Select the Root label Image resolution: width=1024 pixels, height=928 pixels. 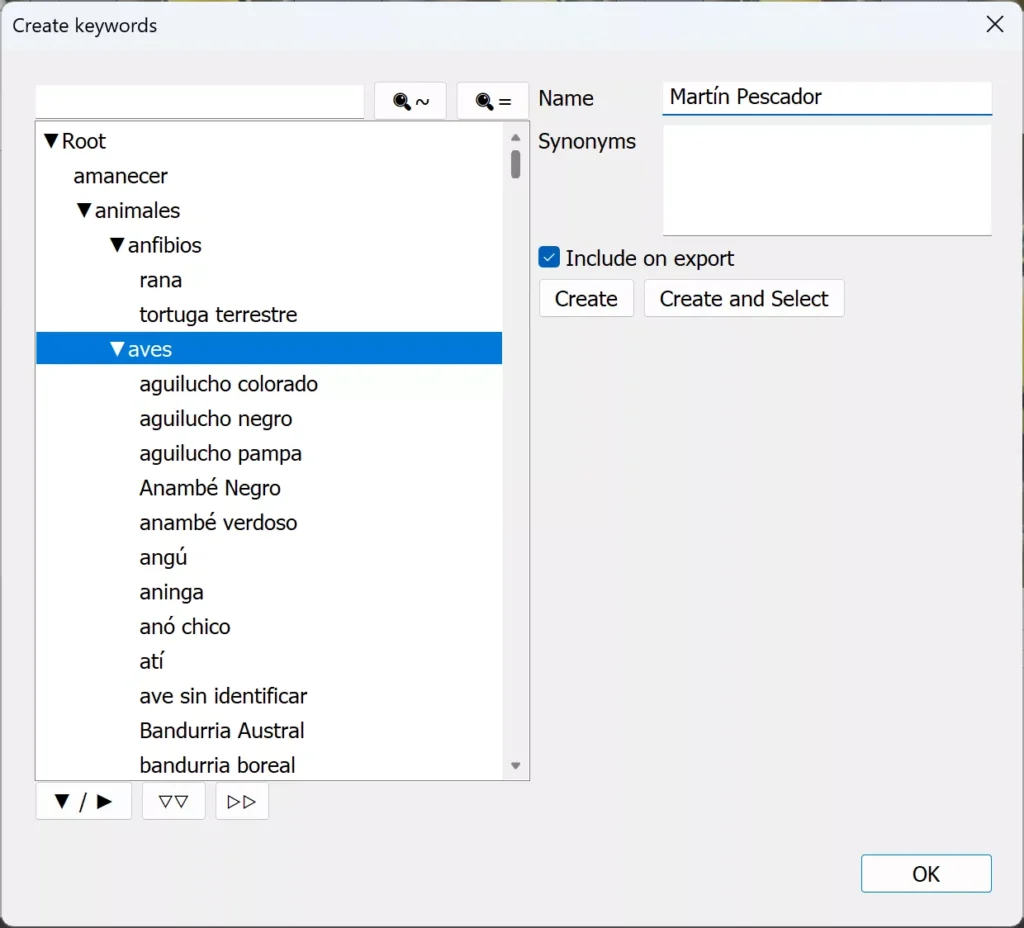84,141
